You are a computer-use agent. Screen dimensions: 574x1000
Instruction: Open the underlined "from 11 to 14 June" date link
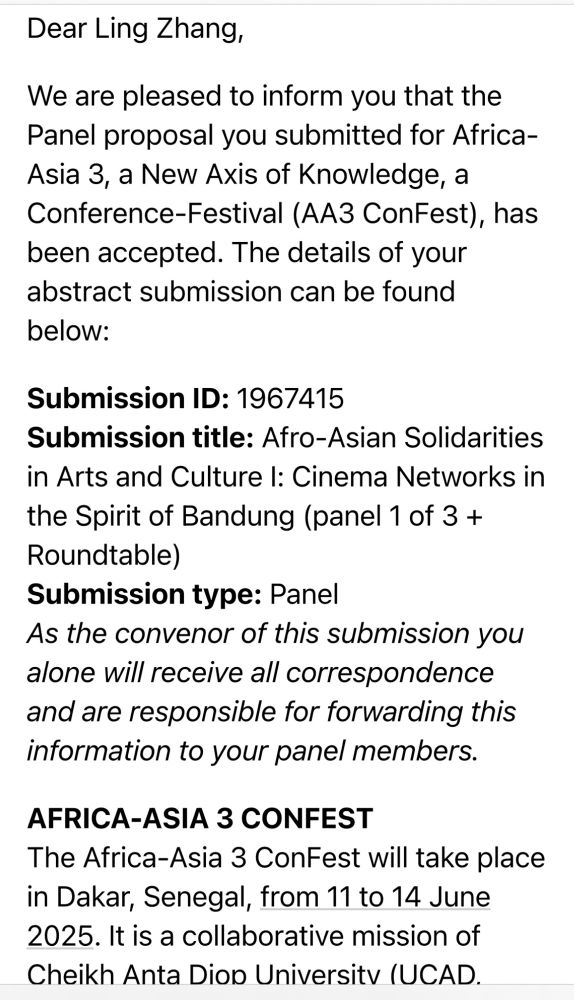pyautogui.click(x=376, y=897)
